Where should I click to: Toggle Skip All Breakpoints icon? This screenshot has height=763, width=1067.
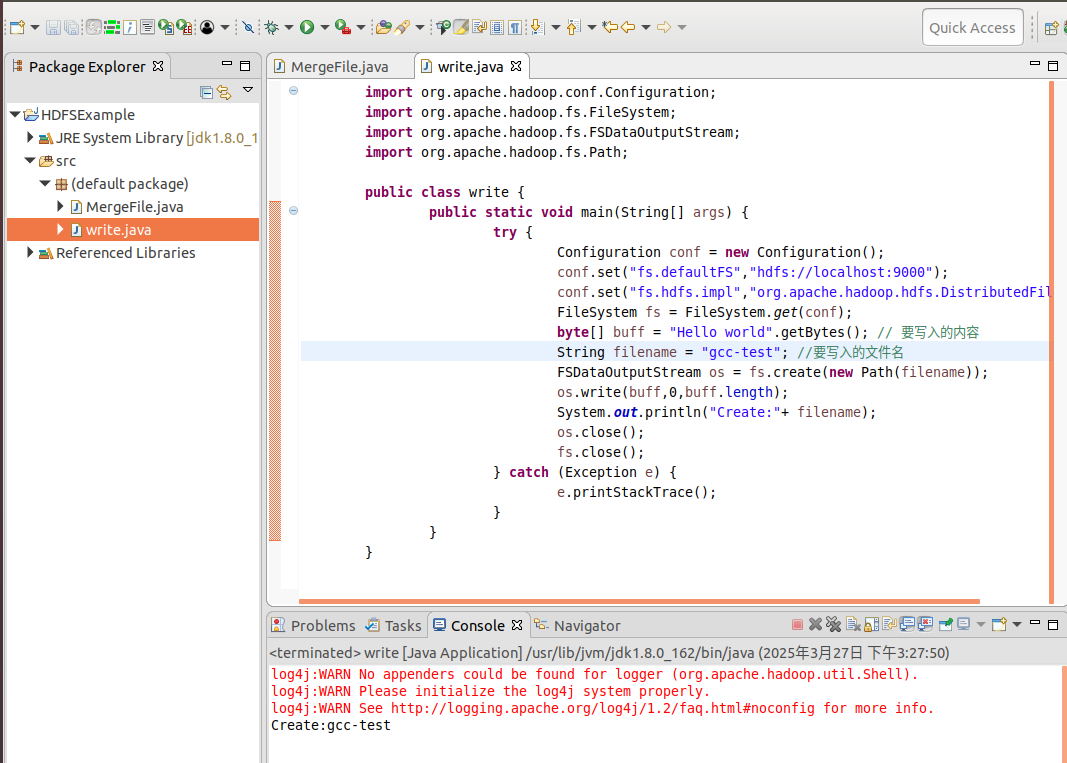coord(247,28)
